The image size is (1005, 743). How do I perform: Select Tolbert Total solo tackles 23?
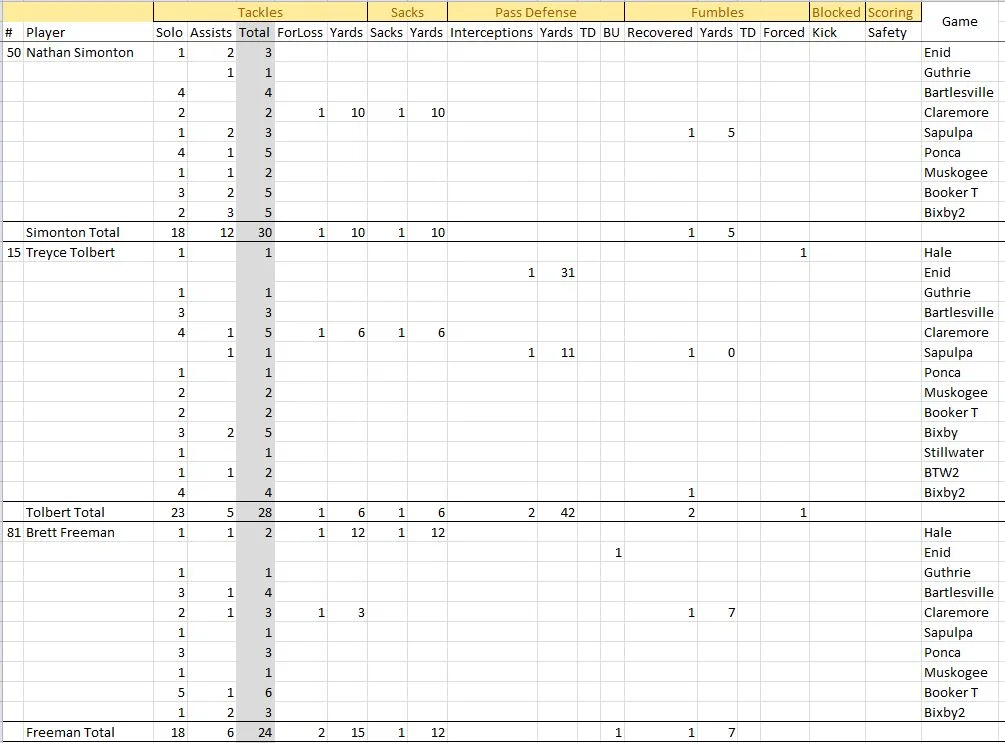(x=170, y=513)
